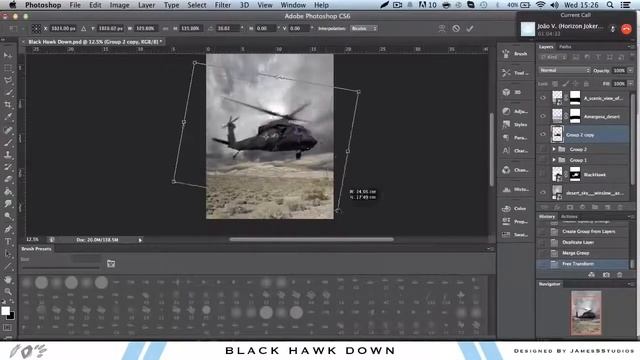Show the BlackHawk layer
Screen dimensions: 640x360
543,174
